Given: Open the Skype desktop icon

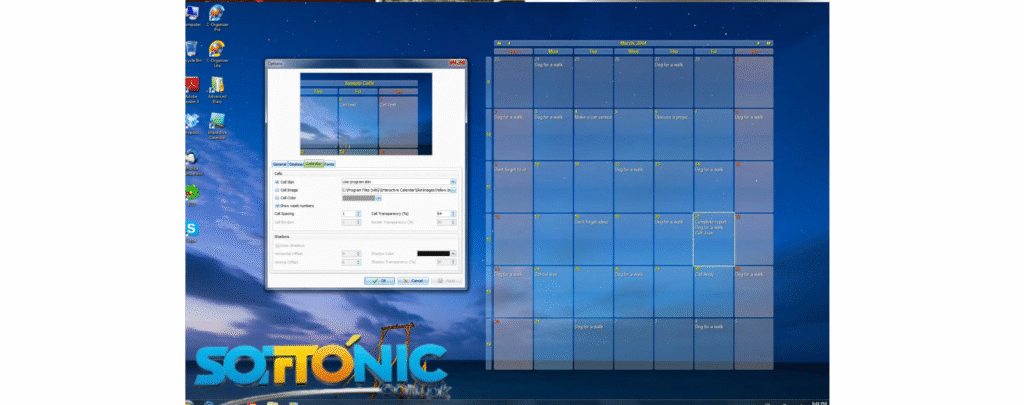Looking at the screenshot, I should [x=192, y=232].
